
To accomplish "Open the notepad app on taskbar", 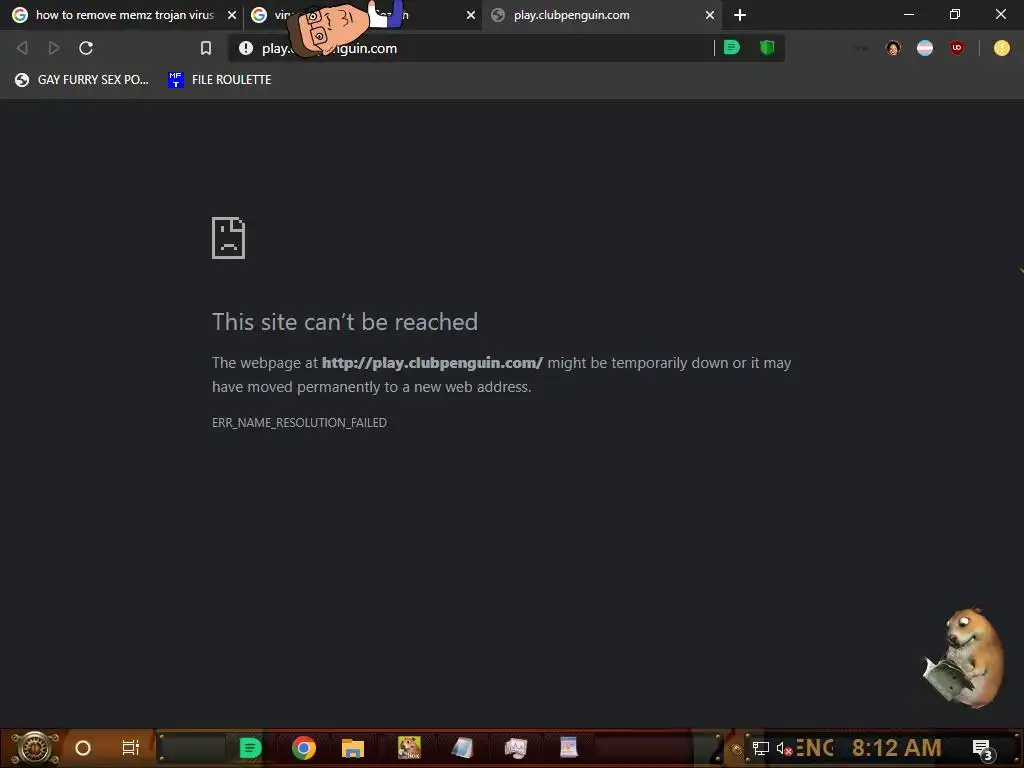I will pyautogui.click(x=462, y=748).
